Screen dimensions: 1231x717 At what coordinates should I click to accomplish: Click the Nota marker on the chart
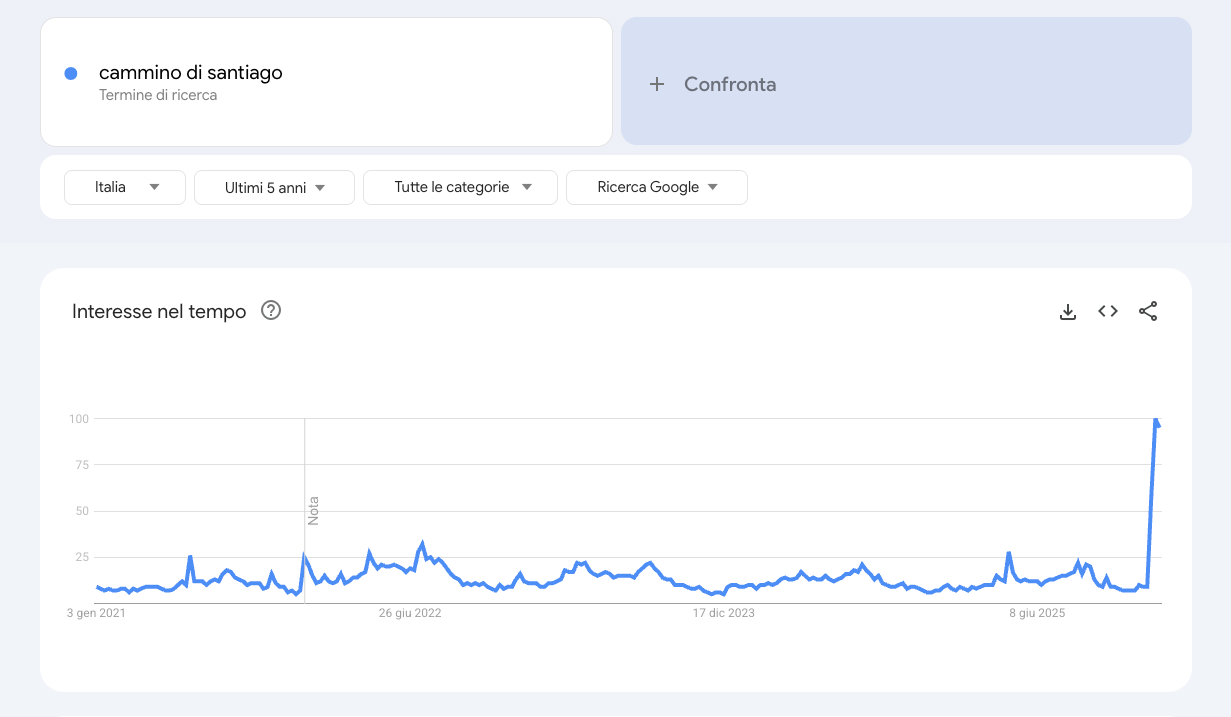pos(313,510)
